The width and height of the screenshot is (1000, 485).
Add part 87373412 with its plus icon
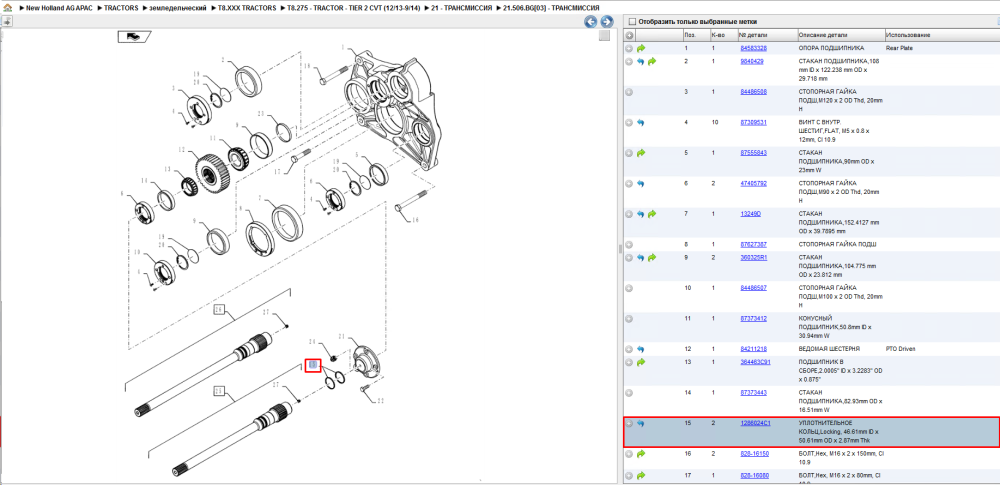coord(629,318)
